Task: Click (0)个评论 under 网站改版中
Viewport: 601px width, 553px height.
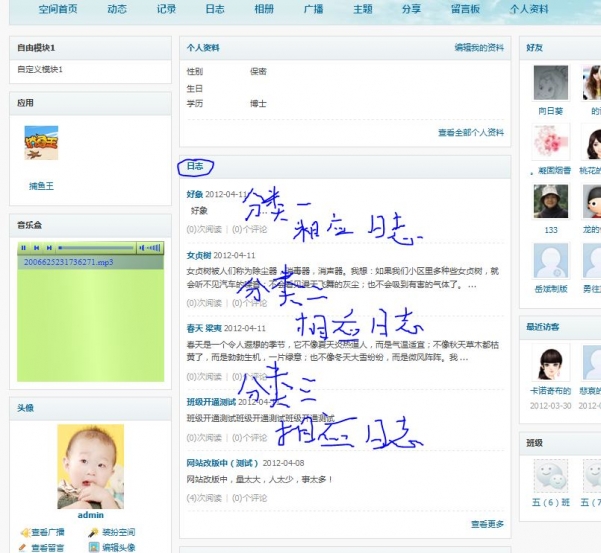Action: [x=250, y=498]
